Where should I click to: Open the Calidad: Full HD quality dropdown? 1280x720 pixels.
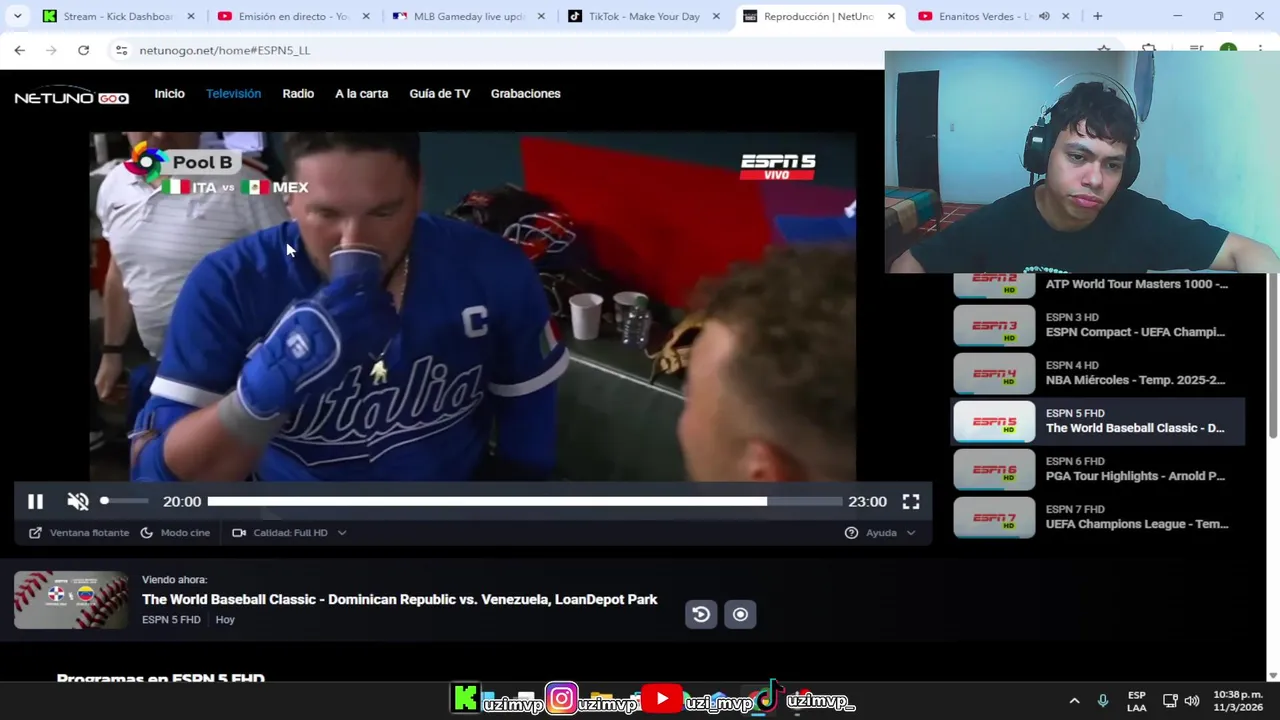[289, 533]
